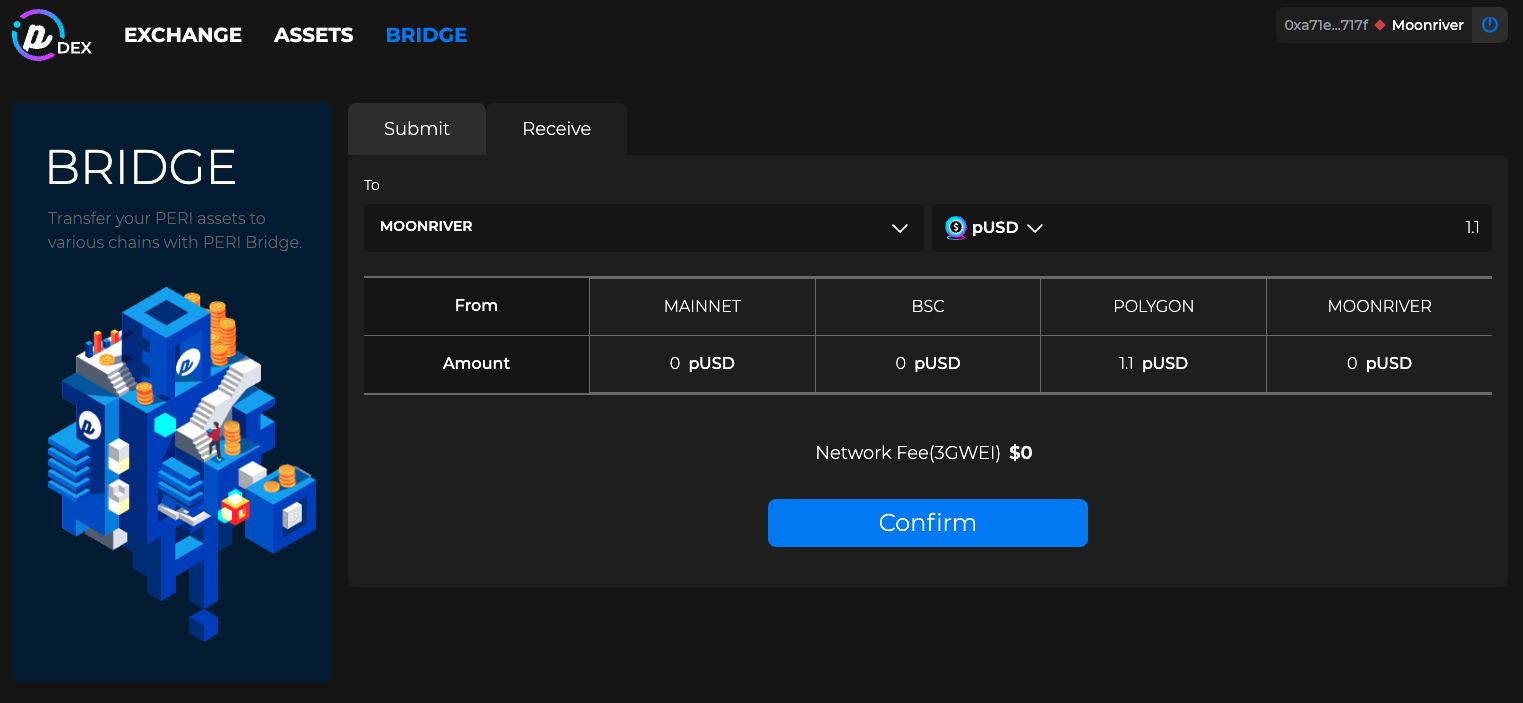
Task: Click the MOONRIVER table column header
Action: click(x=1380, y=306)
